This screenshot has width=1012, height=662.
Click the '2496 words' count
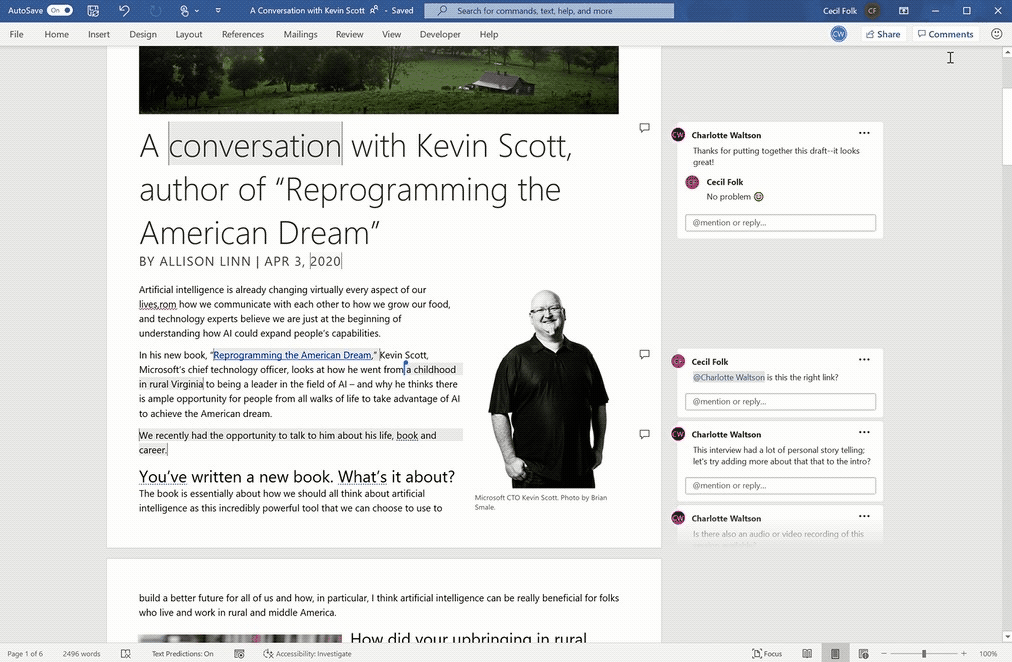81,654
